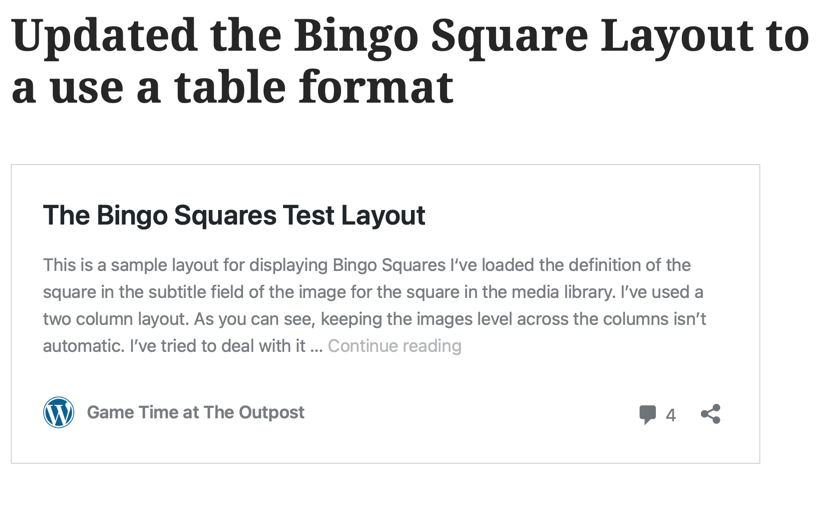Screen dimensions: 827x509
Task: Click the comments speech bubble icon
Action: coord(647,415)
